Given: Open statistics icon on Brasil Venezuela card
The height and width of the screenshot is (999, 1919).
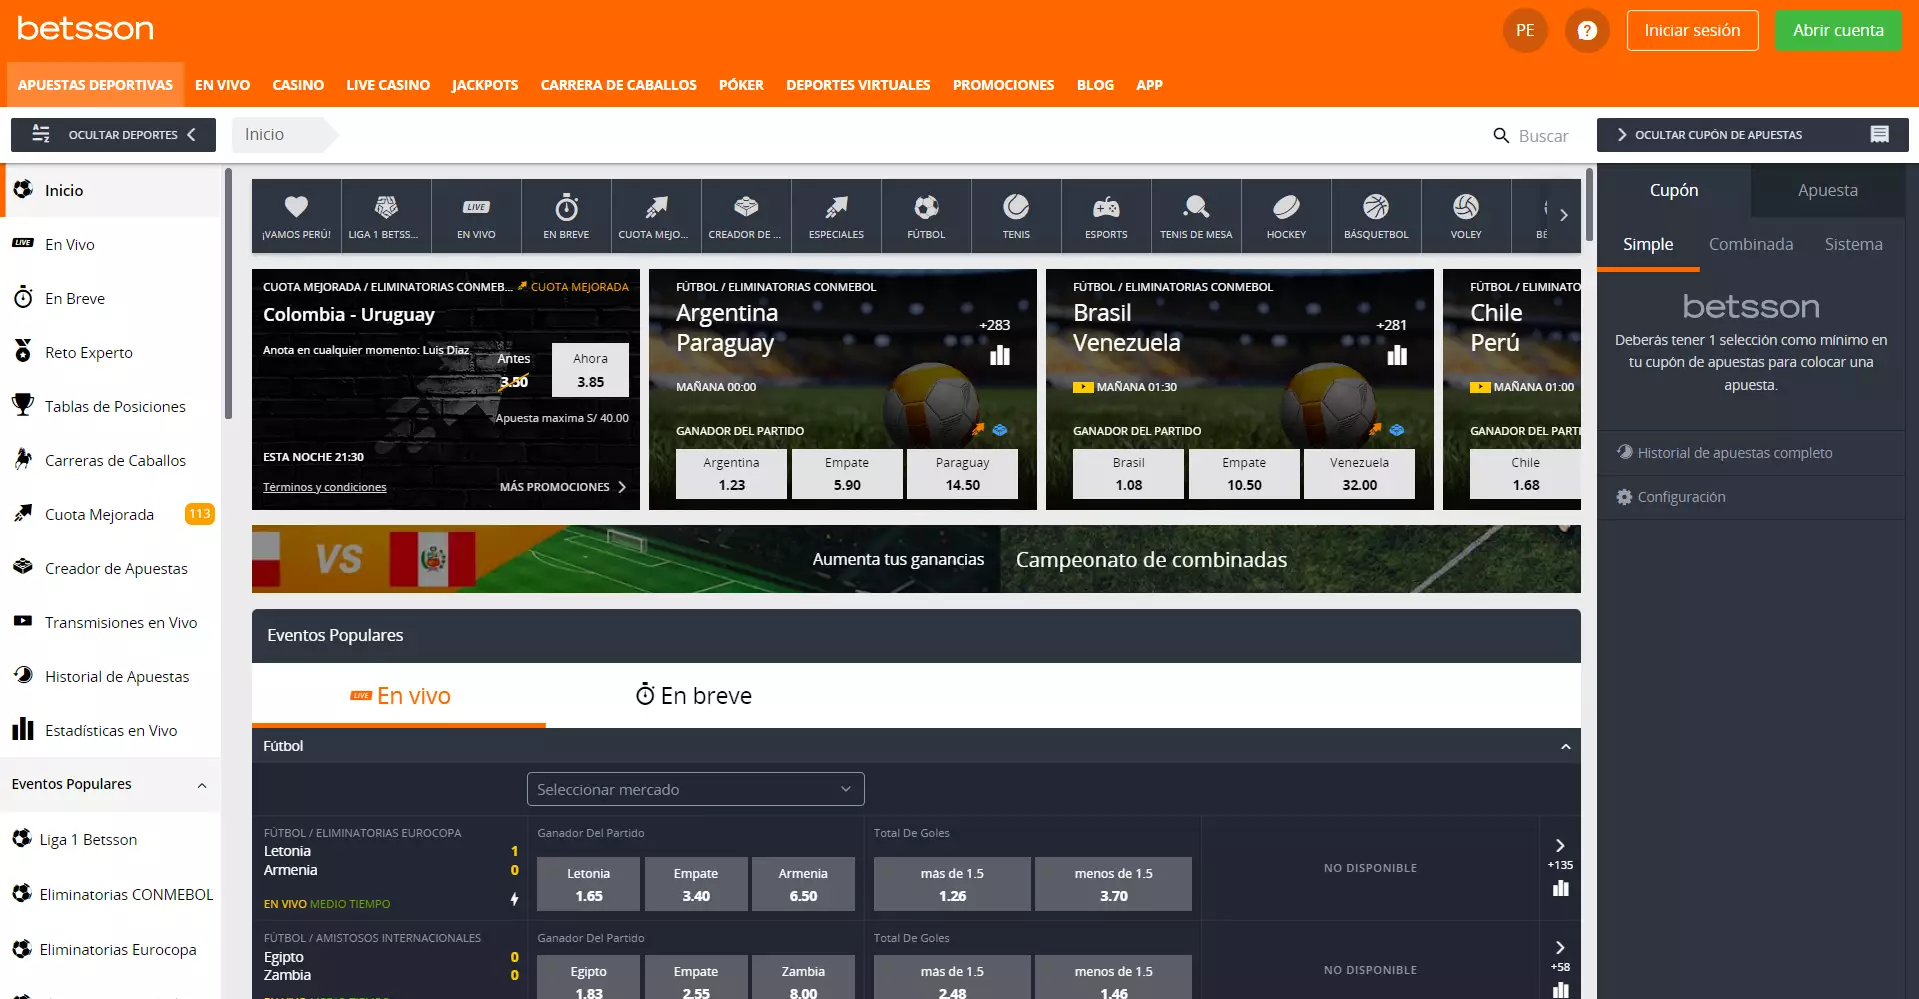Looking at the screenshot, I should pyautogui.click(x=1397, y=355).
